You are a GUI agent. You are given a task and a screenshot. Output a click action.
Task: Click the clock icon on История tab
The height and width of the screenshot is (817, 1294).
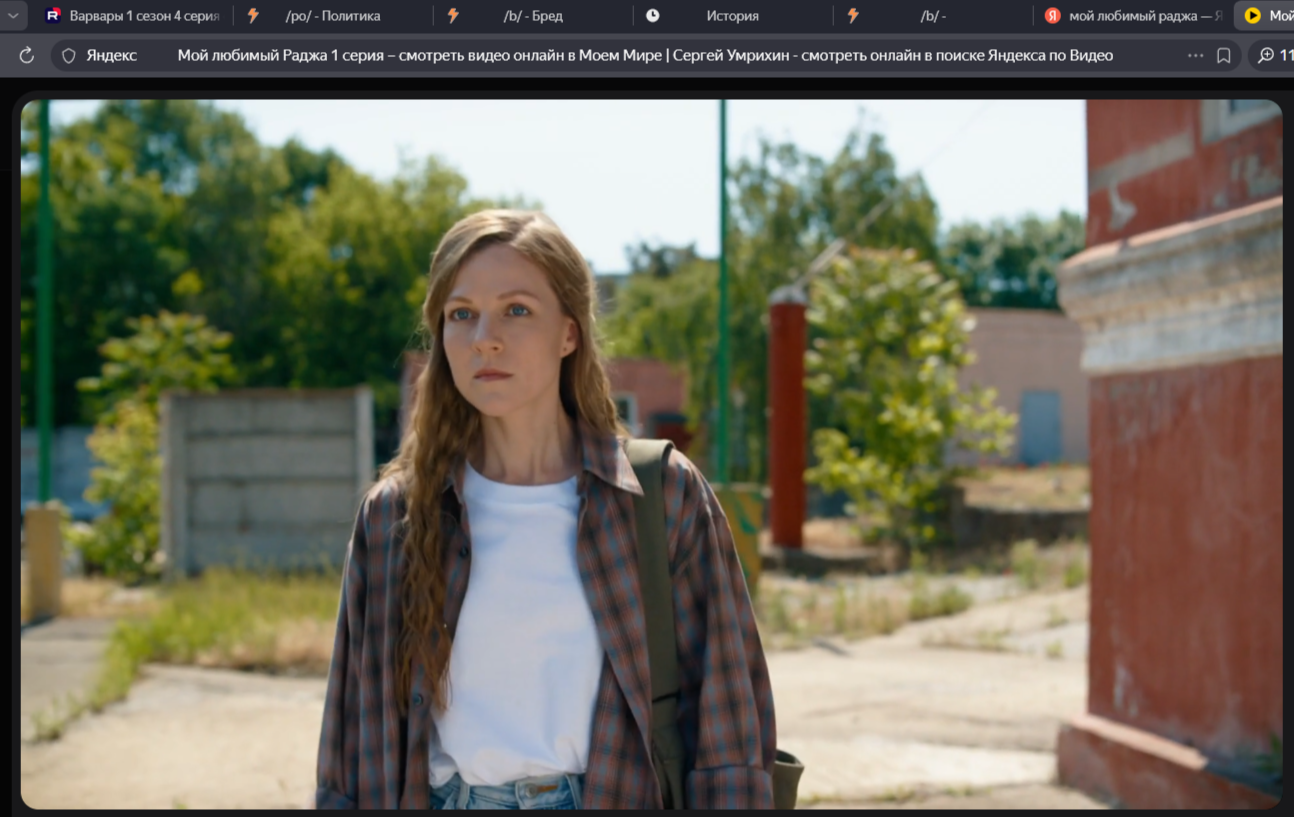tap(653, 16)
